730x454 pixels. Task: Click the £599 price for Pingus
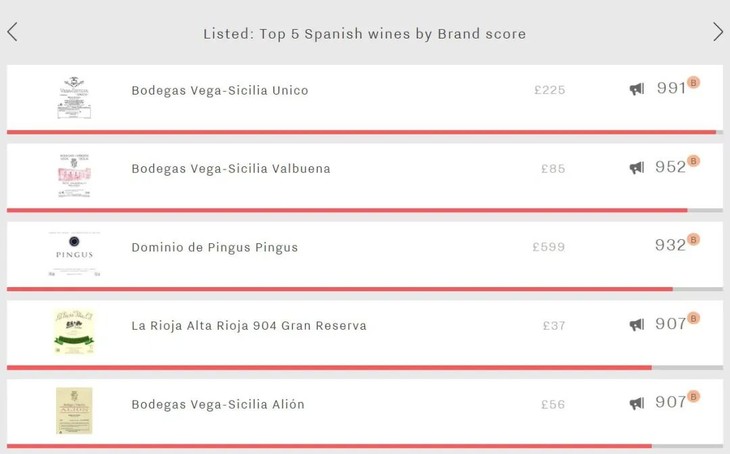[x=549, y=247]
